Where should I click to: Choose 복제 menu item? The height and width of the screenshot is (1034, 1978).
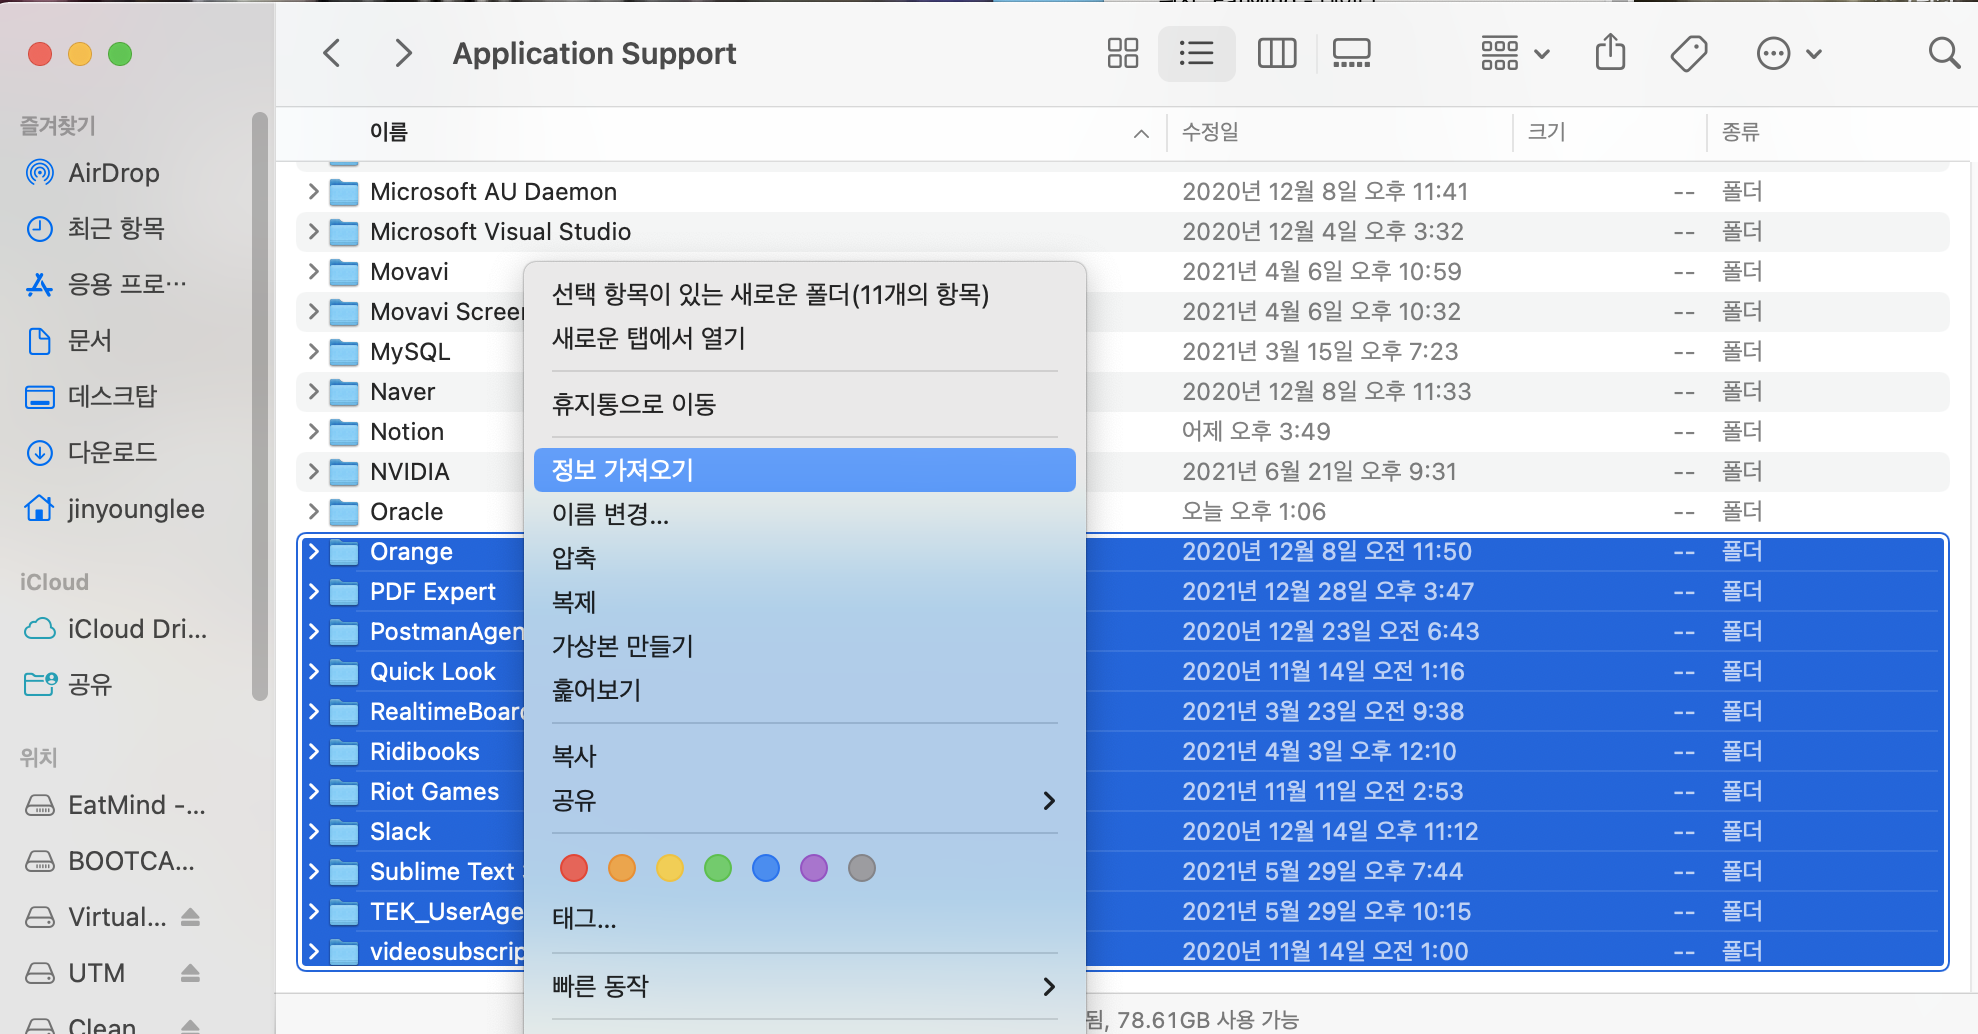tap(805, 602)
